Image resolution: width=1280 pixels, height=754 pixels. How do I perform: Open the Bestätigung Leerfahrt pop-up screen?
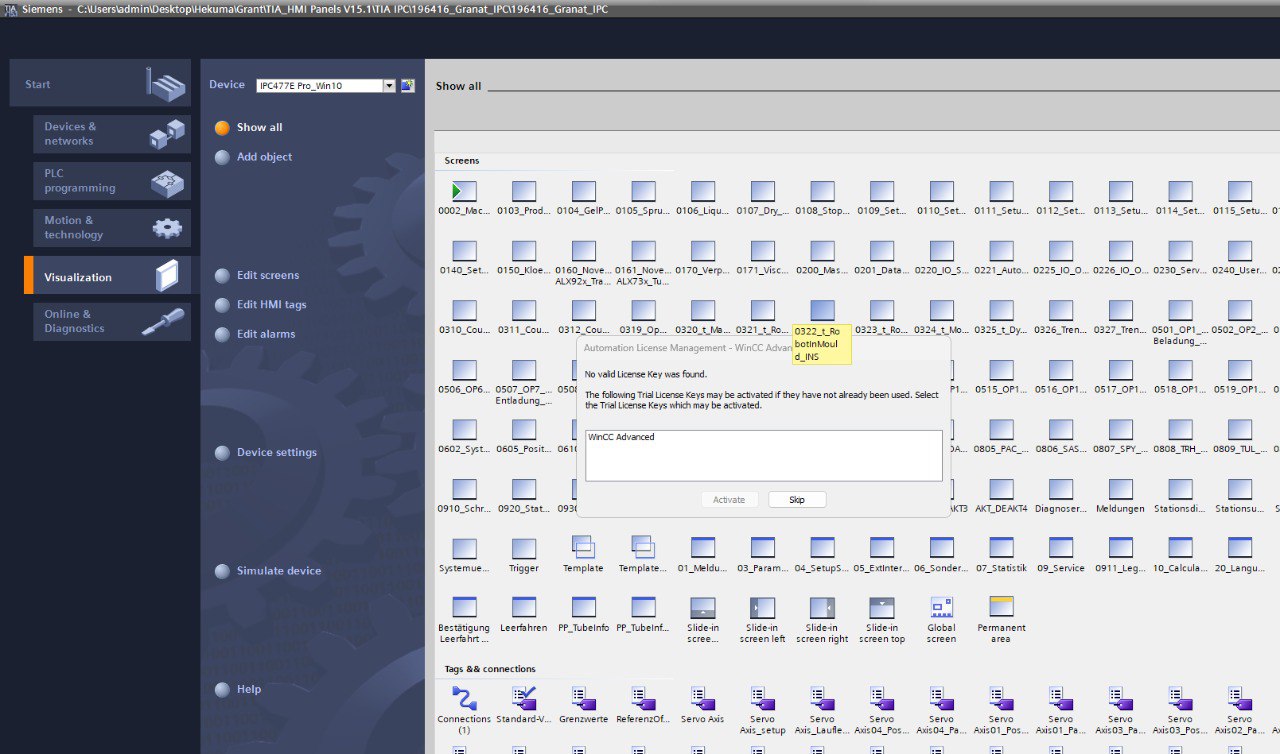pyautogui.click(x=464, y=607)
